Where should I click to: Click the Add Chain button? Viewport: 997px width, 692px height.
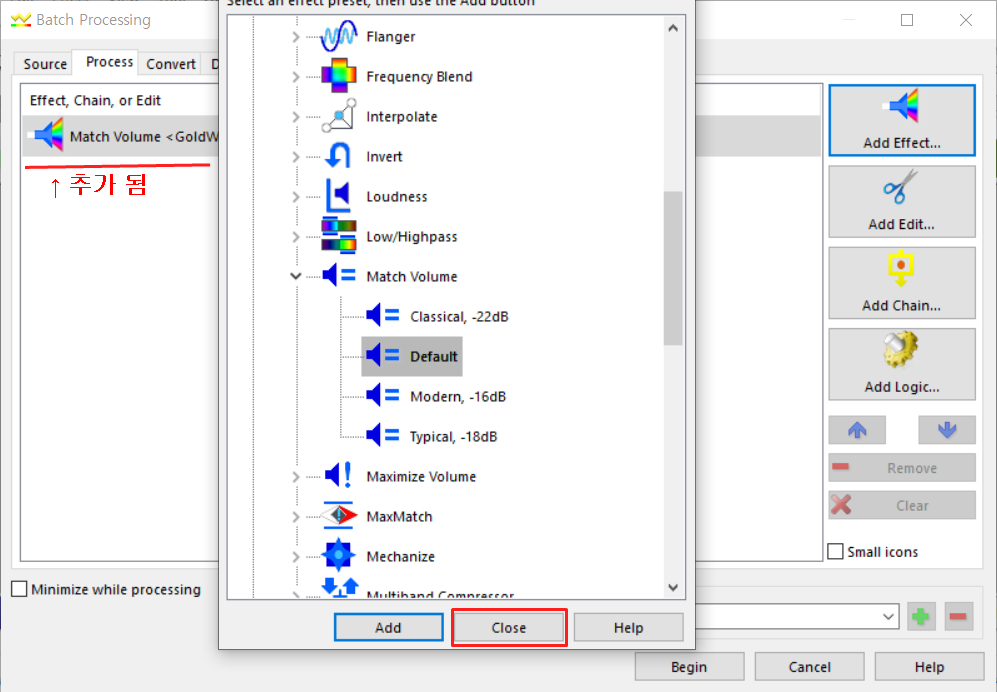point(902,283)
